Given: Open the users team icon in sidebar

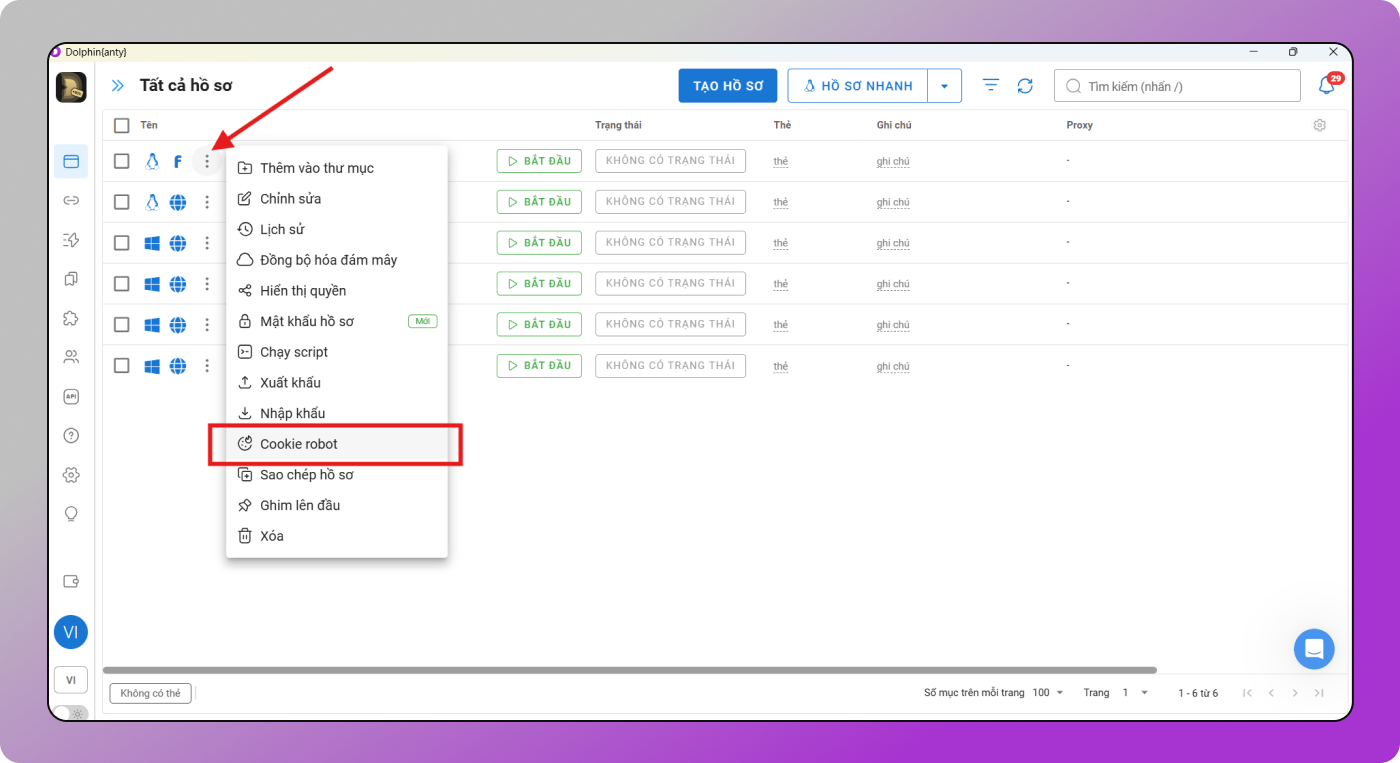Looking at the screenshot, I should (71, 357).
